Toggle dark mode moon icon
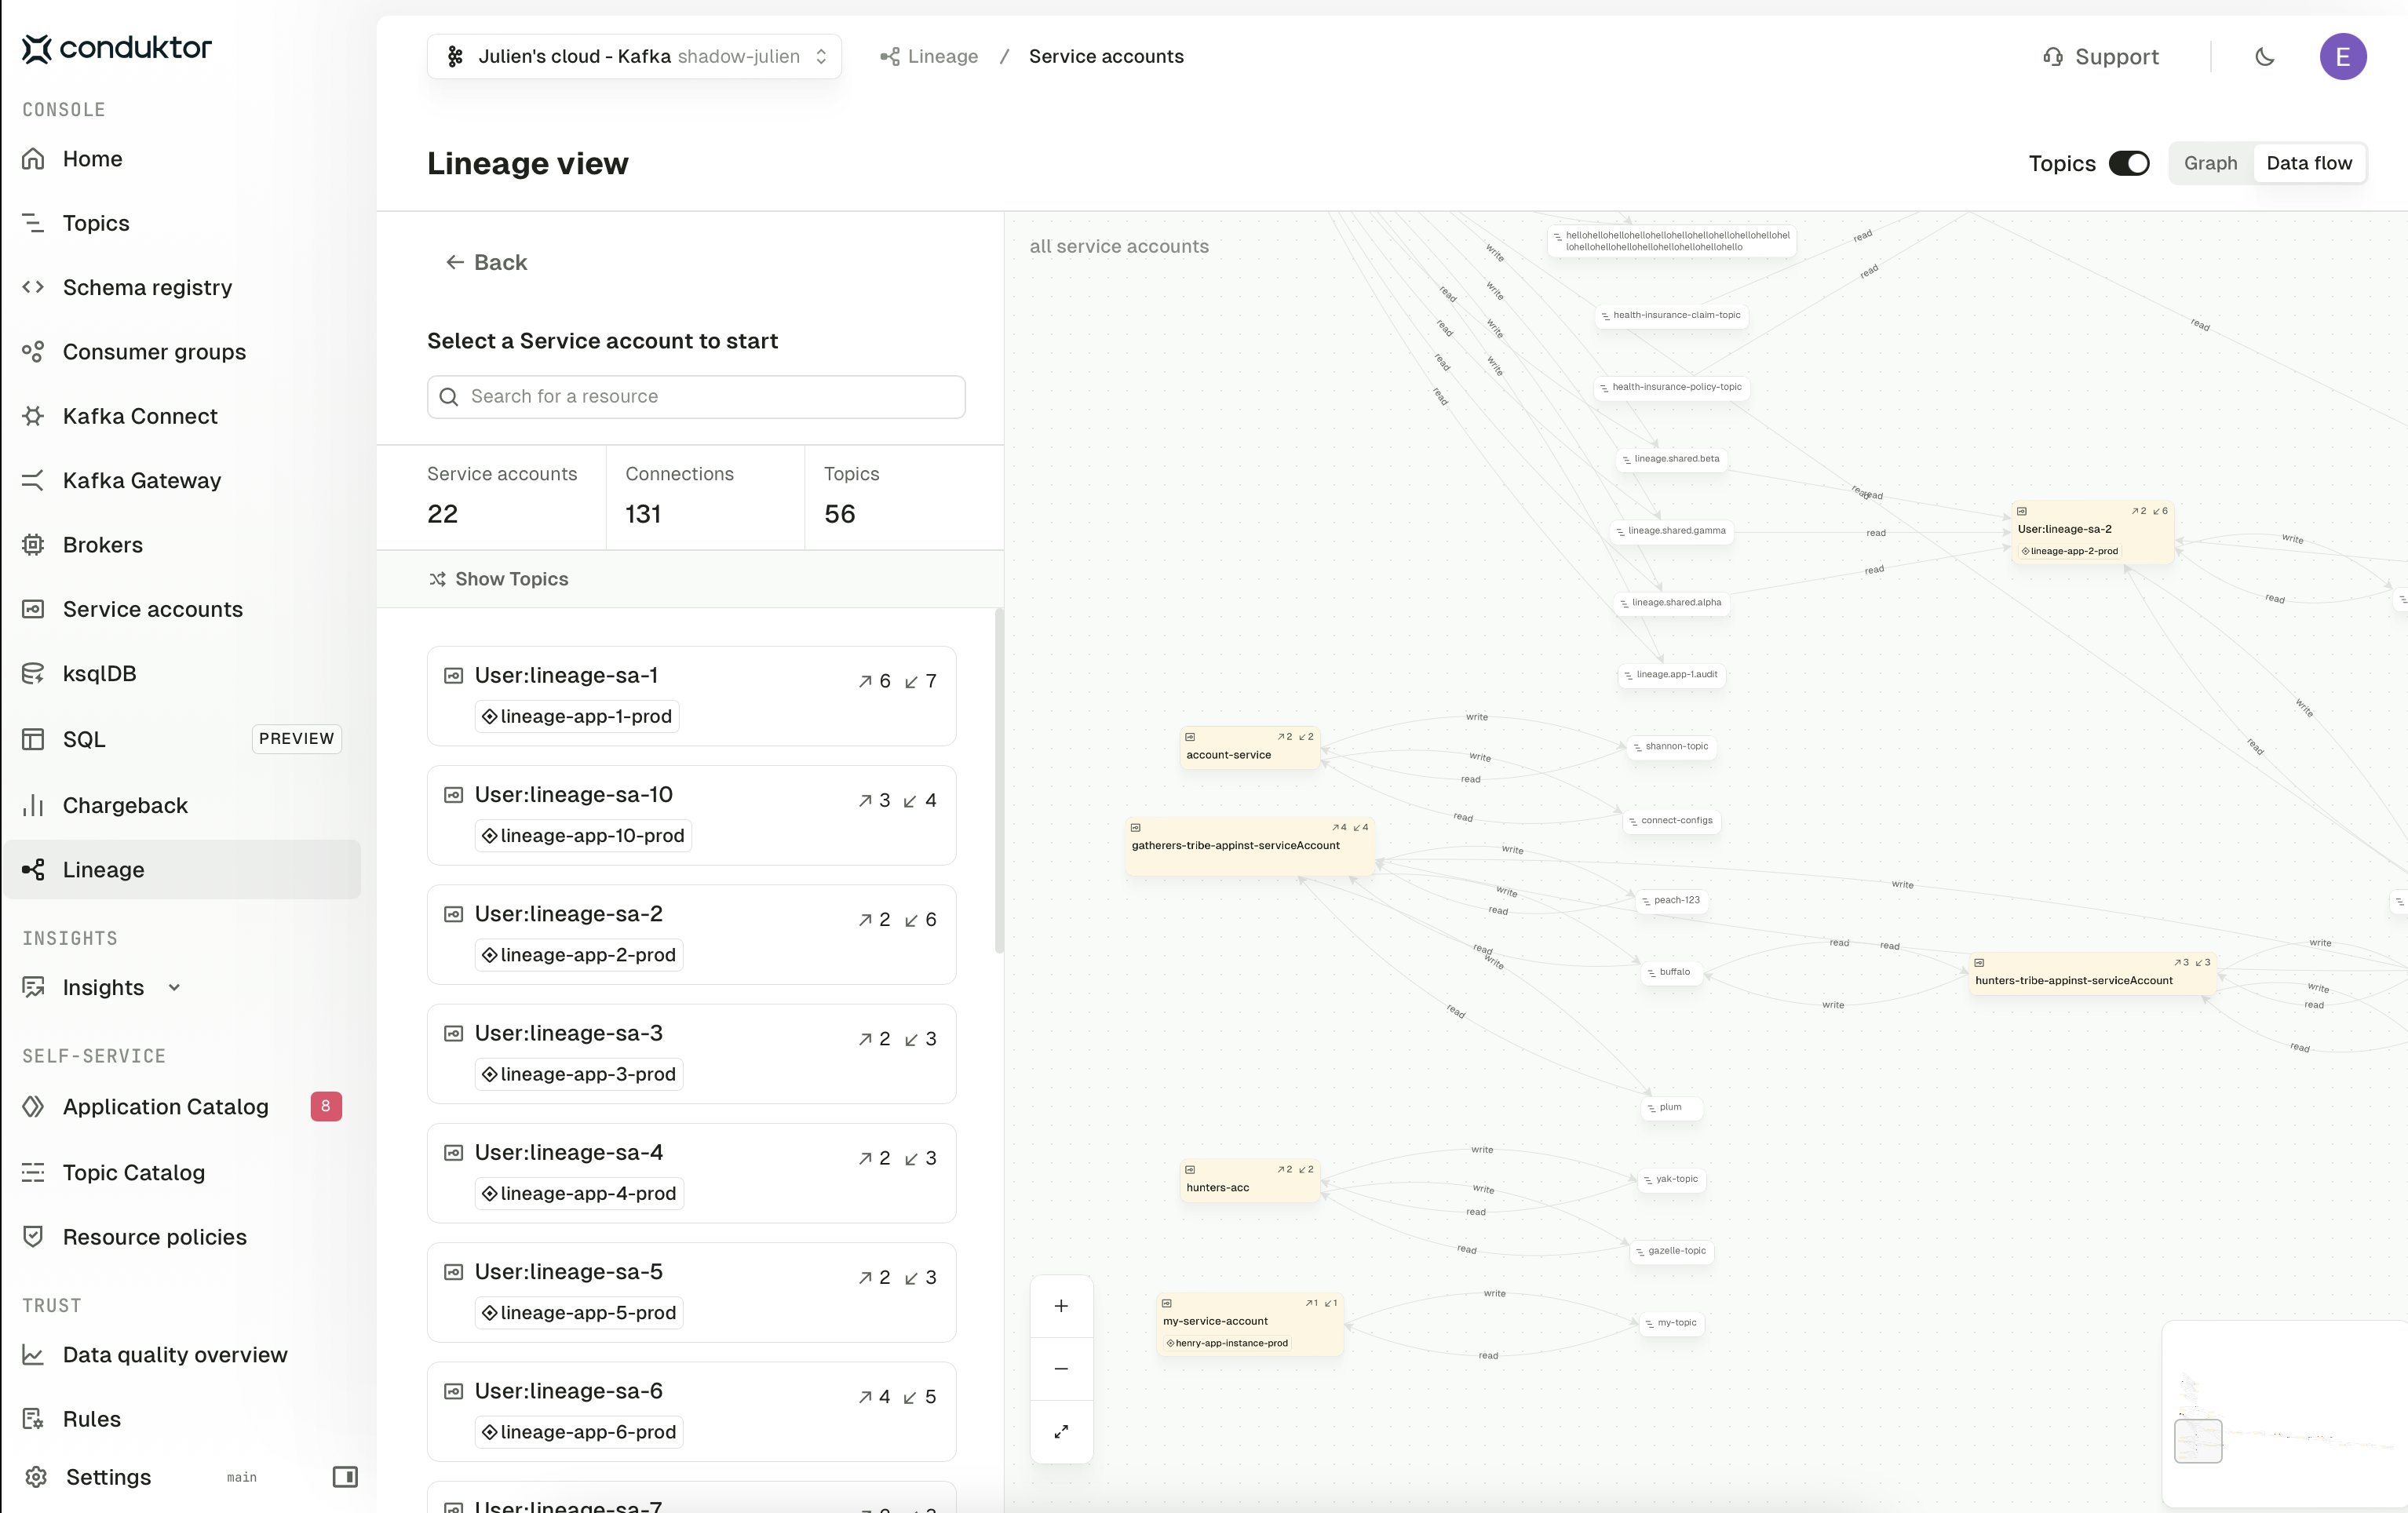Image resolution: width=2408 pixels, height=1513 pixels. [2265, 57]
